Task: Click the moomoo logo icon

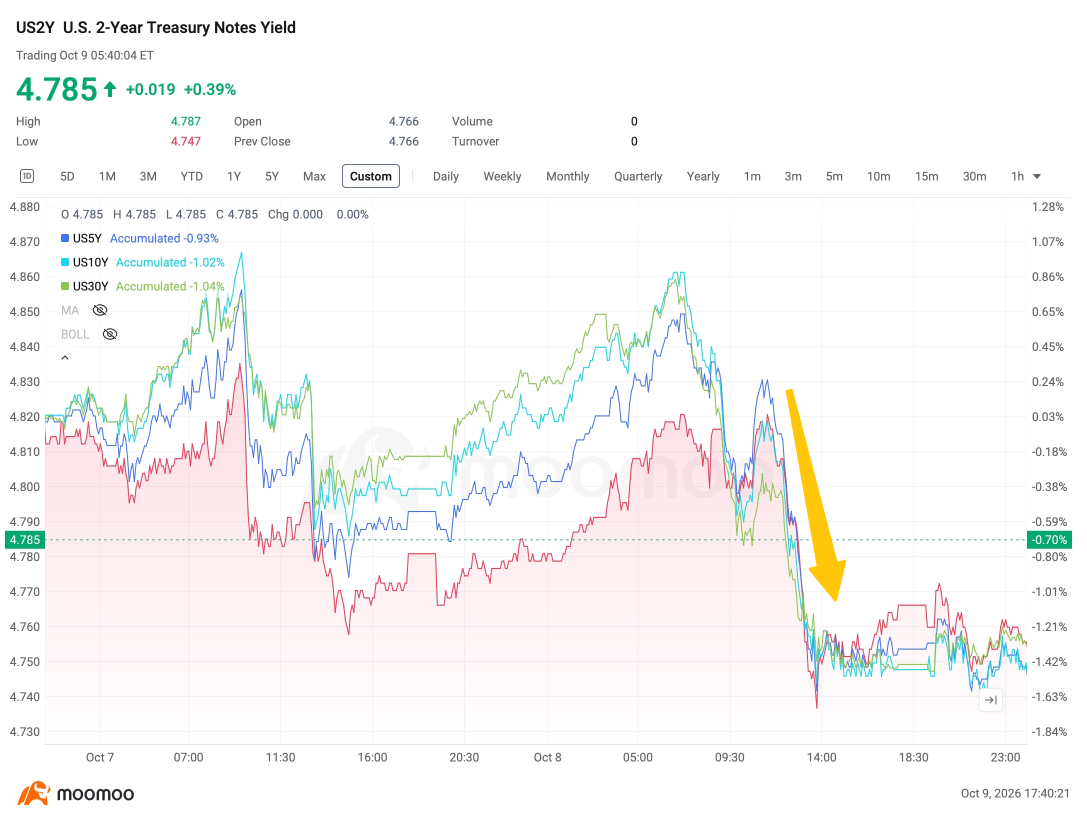Action: [34, 794]
